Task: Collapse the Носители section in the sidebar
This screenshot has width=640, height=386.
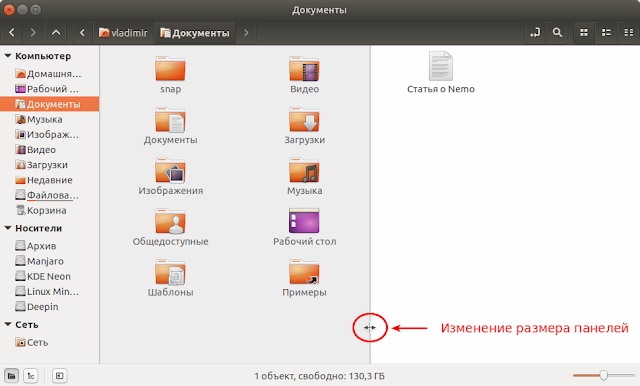Action: (8, 228)
